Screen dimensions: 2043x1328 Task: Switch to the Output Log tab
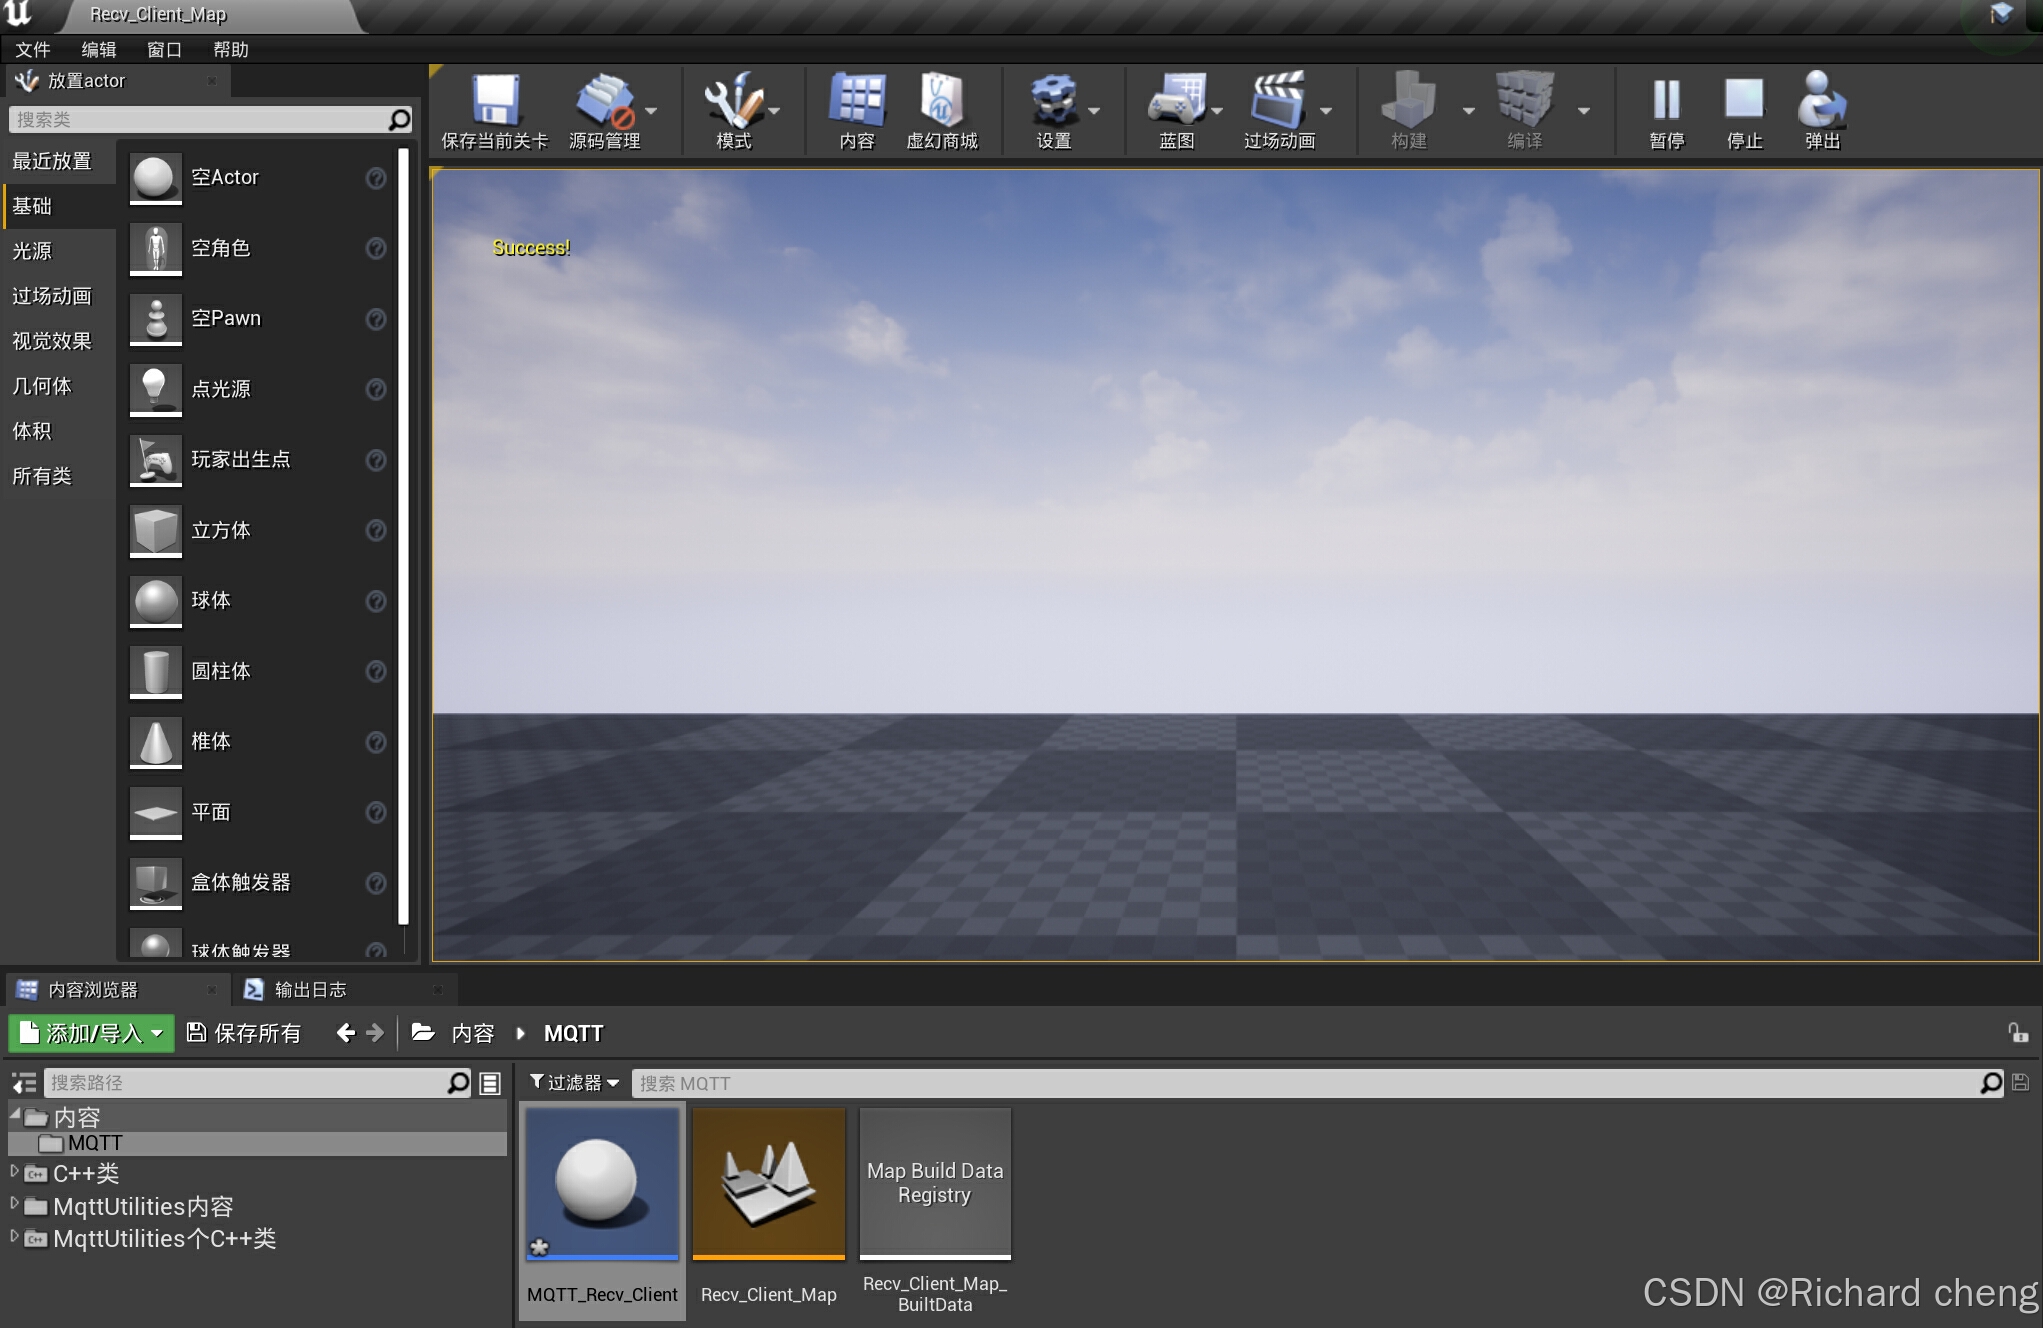310,989
